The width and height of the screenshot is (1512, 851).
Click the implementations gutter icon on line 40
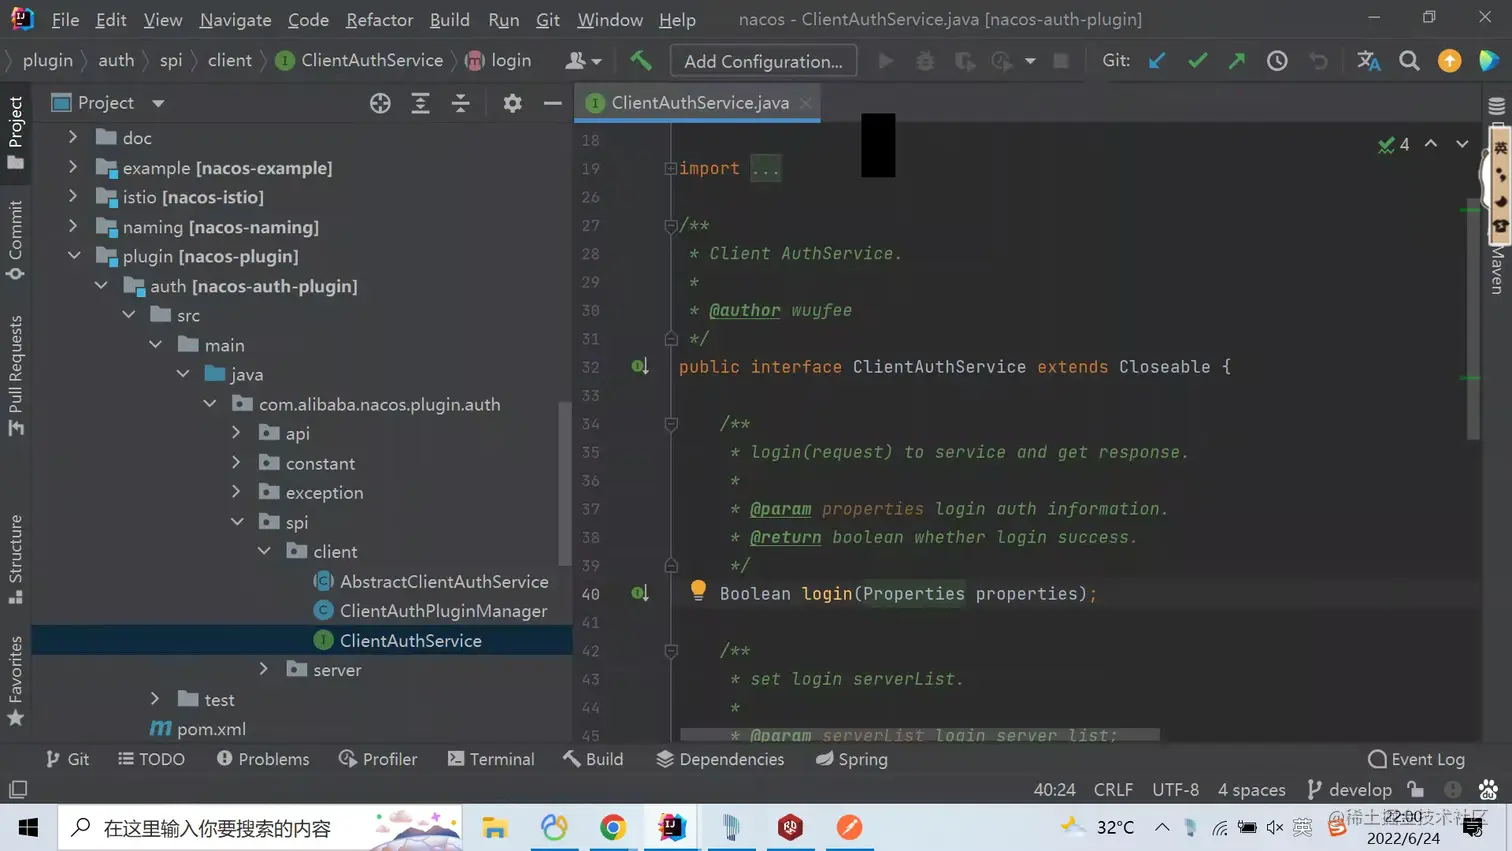click(x=640, y=593)
